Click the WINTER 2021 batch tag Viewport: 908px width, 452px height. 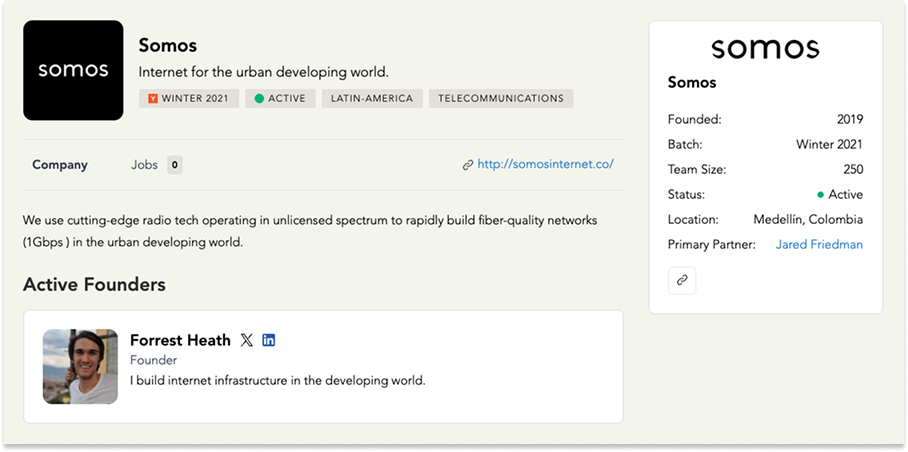point(189,98)
